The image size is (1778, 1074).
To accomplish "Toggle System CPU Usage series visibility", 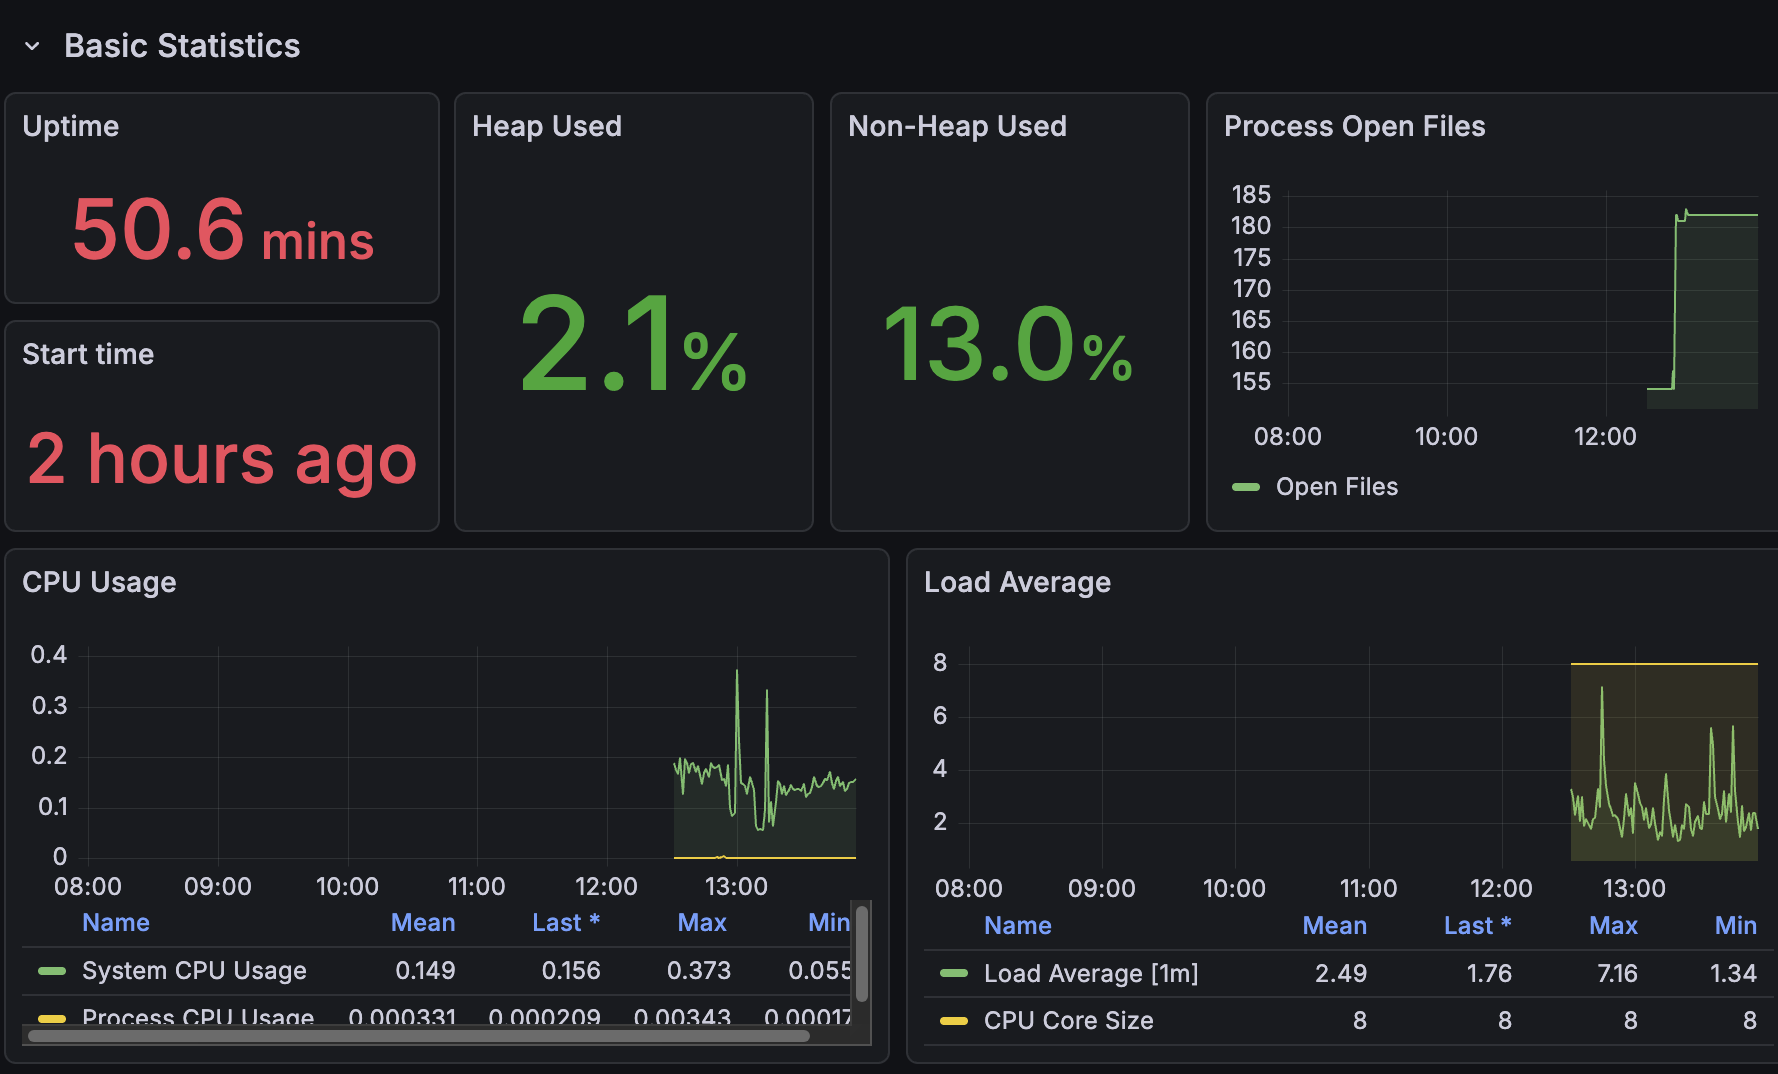I will click(x=194, y=971).
